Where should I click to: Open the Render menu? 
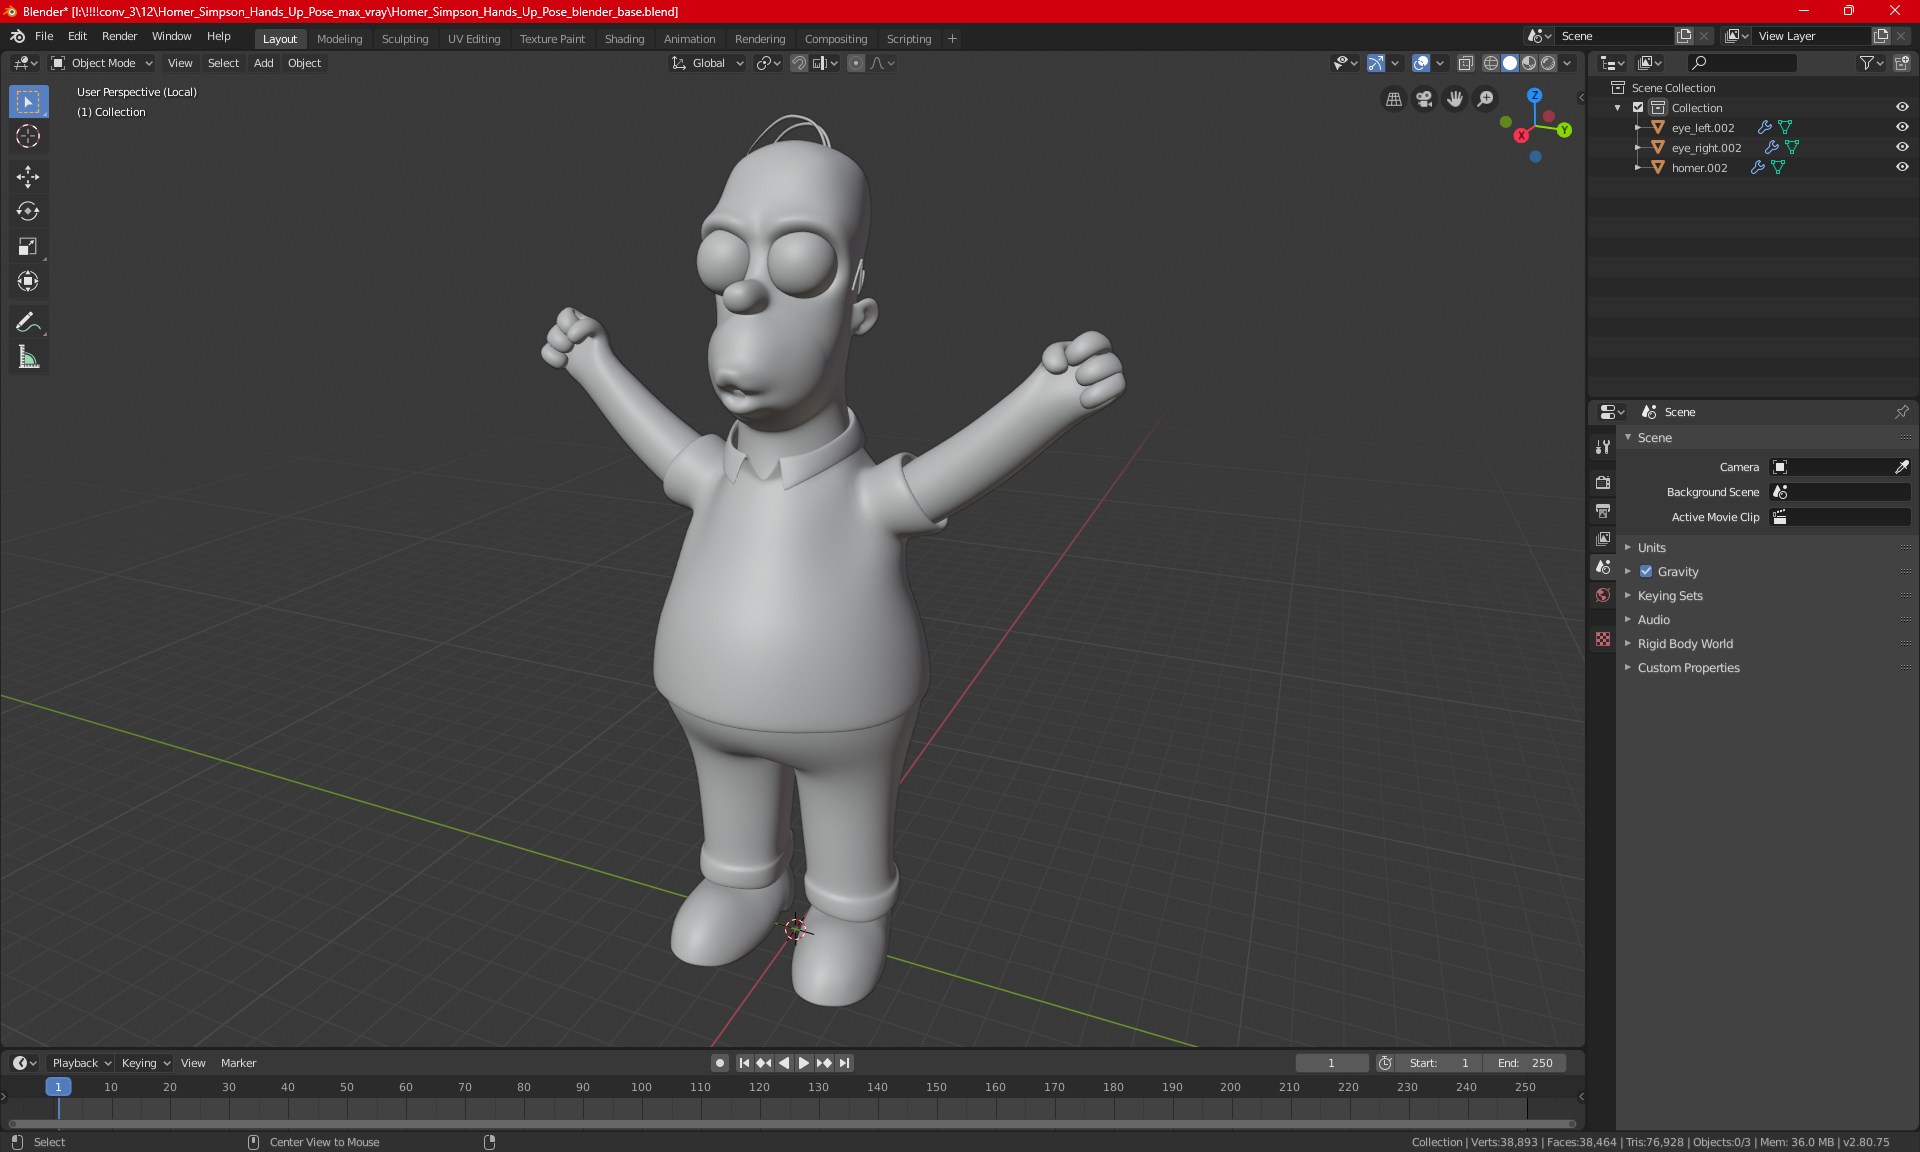pyautogui.click(x=119, y=36)
